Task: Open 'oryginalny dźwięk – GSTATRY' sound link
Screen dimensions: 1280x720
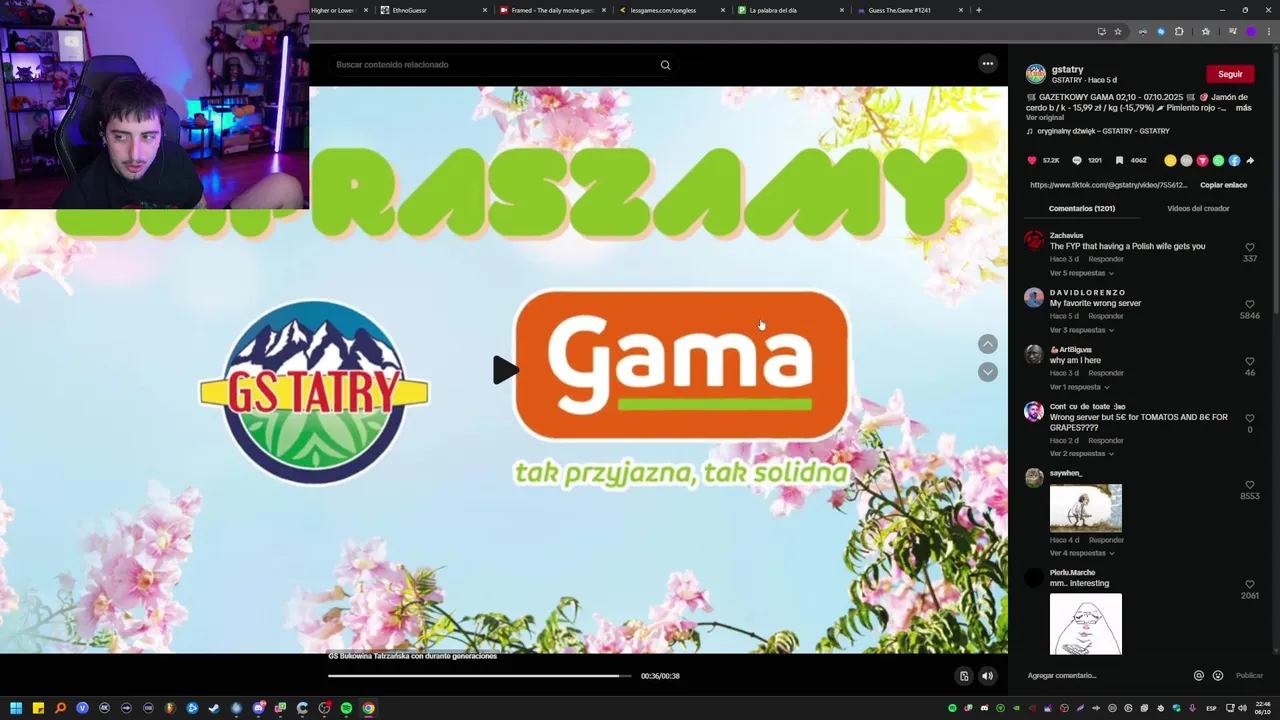Action: point(1103,131)
